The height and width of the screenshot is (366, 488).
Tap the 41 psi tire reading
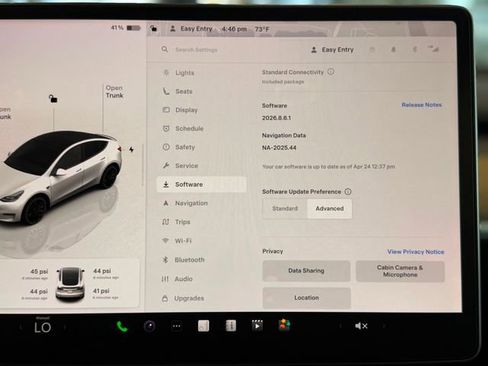click(x=101, y=291)
